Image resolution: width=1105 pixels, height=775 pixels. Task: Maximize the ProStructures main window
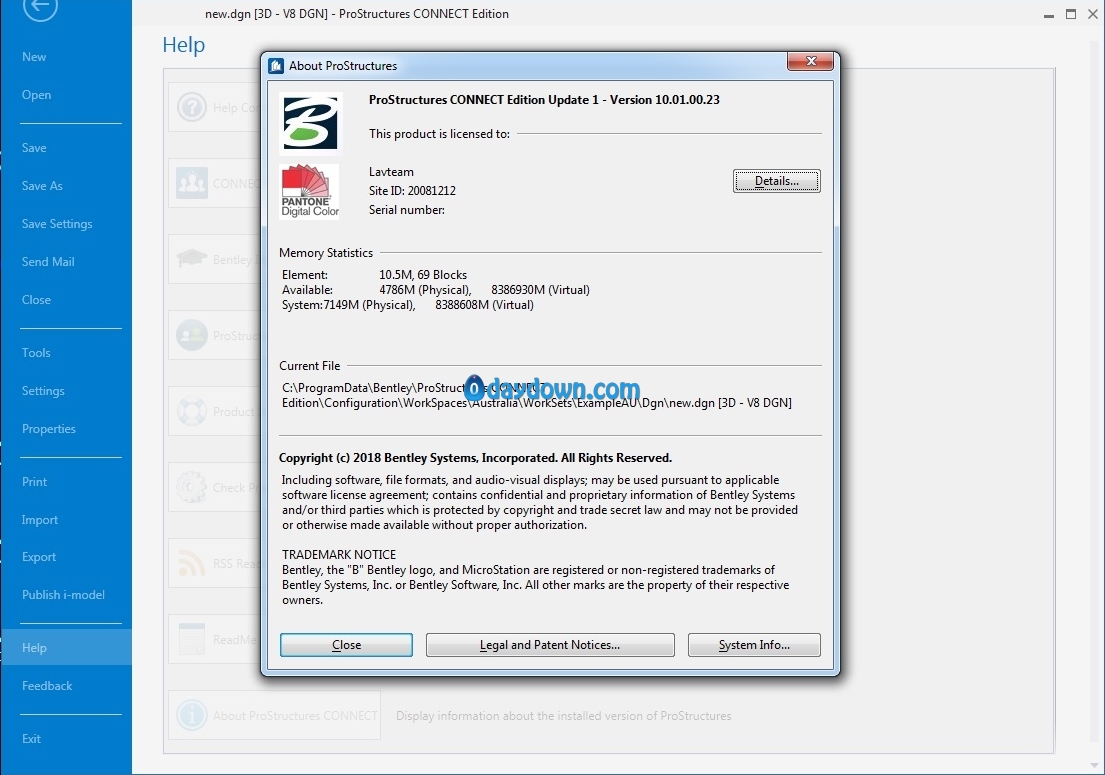point(1070,14)
